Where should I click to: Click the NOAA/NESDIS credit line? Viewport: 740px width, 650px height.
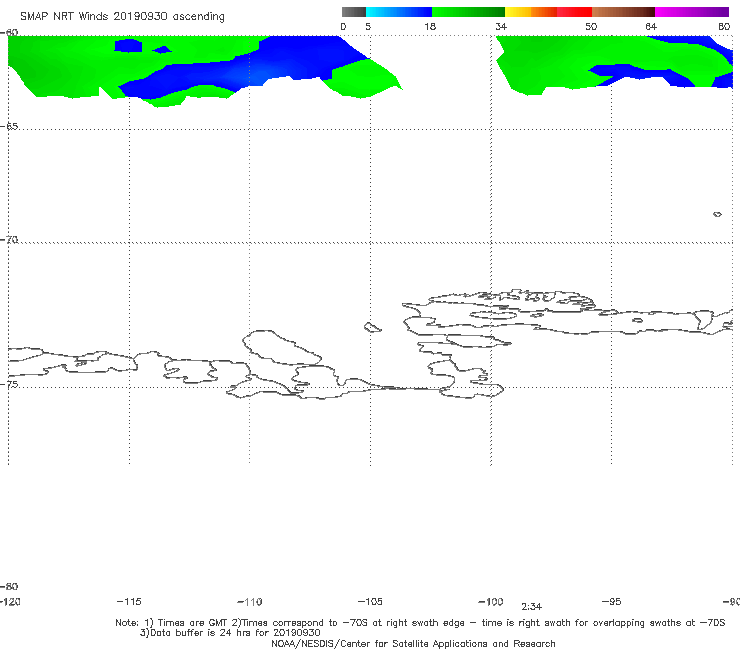click(413, 644)
